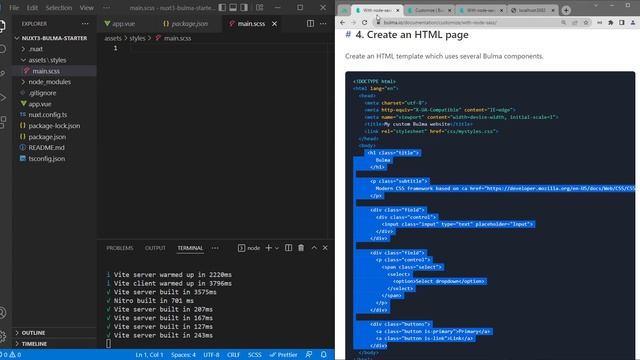Maximize panel size with chevron up
Screen dimensions: 640x360
click(314, 248)
